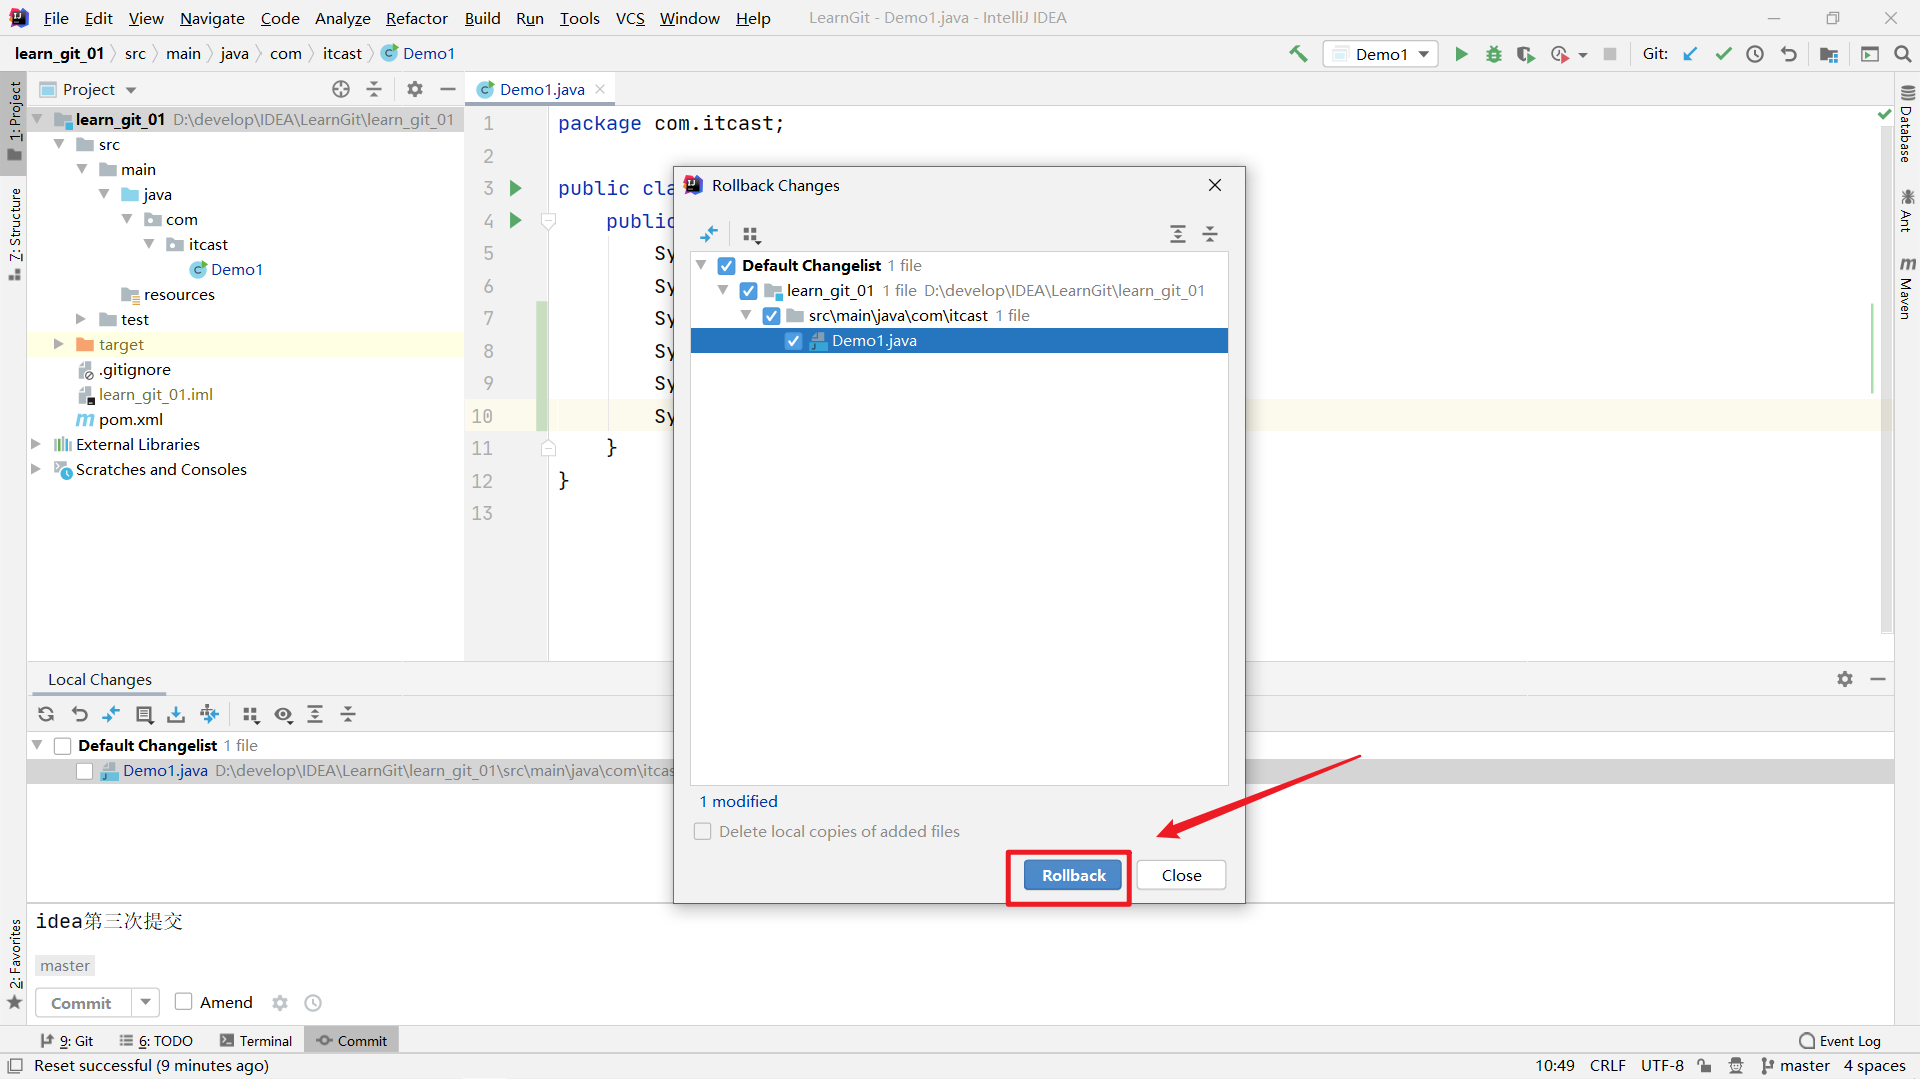Open the Event Log
Image resolution: width=1920 pixels, height=1079 pixels.
tap(1840, 1041)
